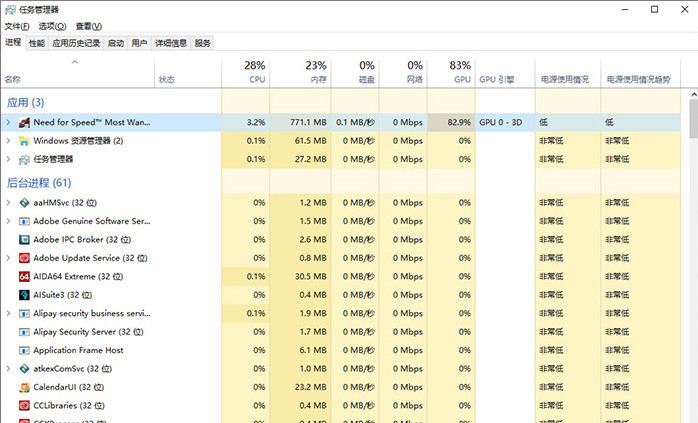Expand the Adobe Genuine Software Service row
698x423 pixels.
click(x=8, y=221)
